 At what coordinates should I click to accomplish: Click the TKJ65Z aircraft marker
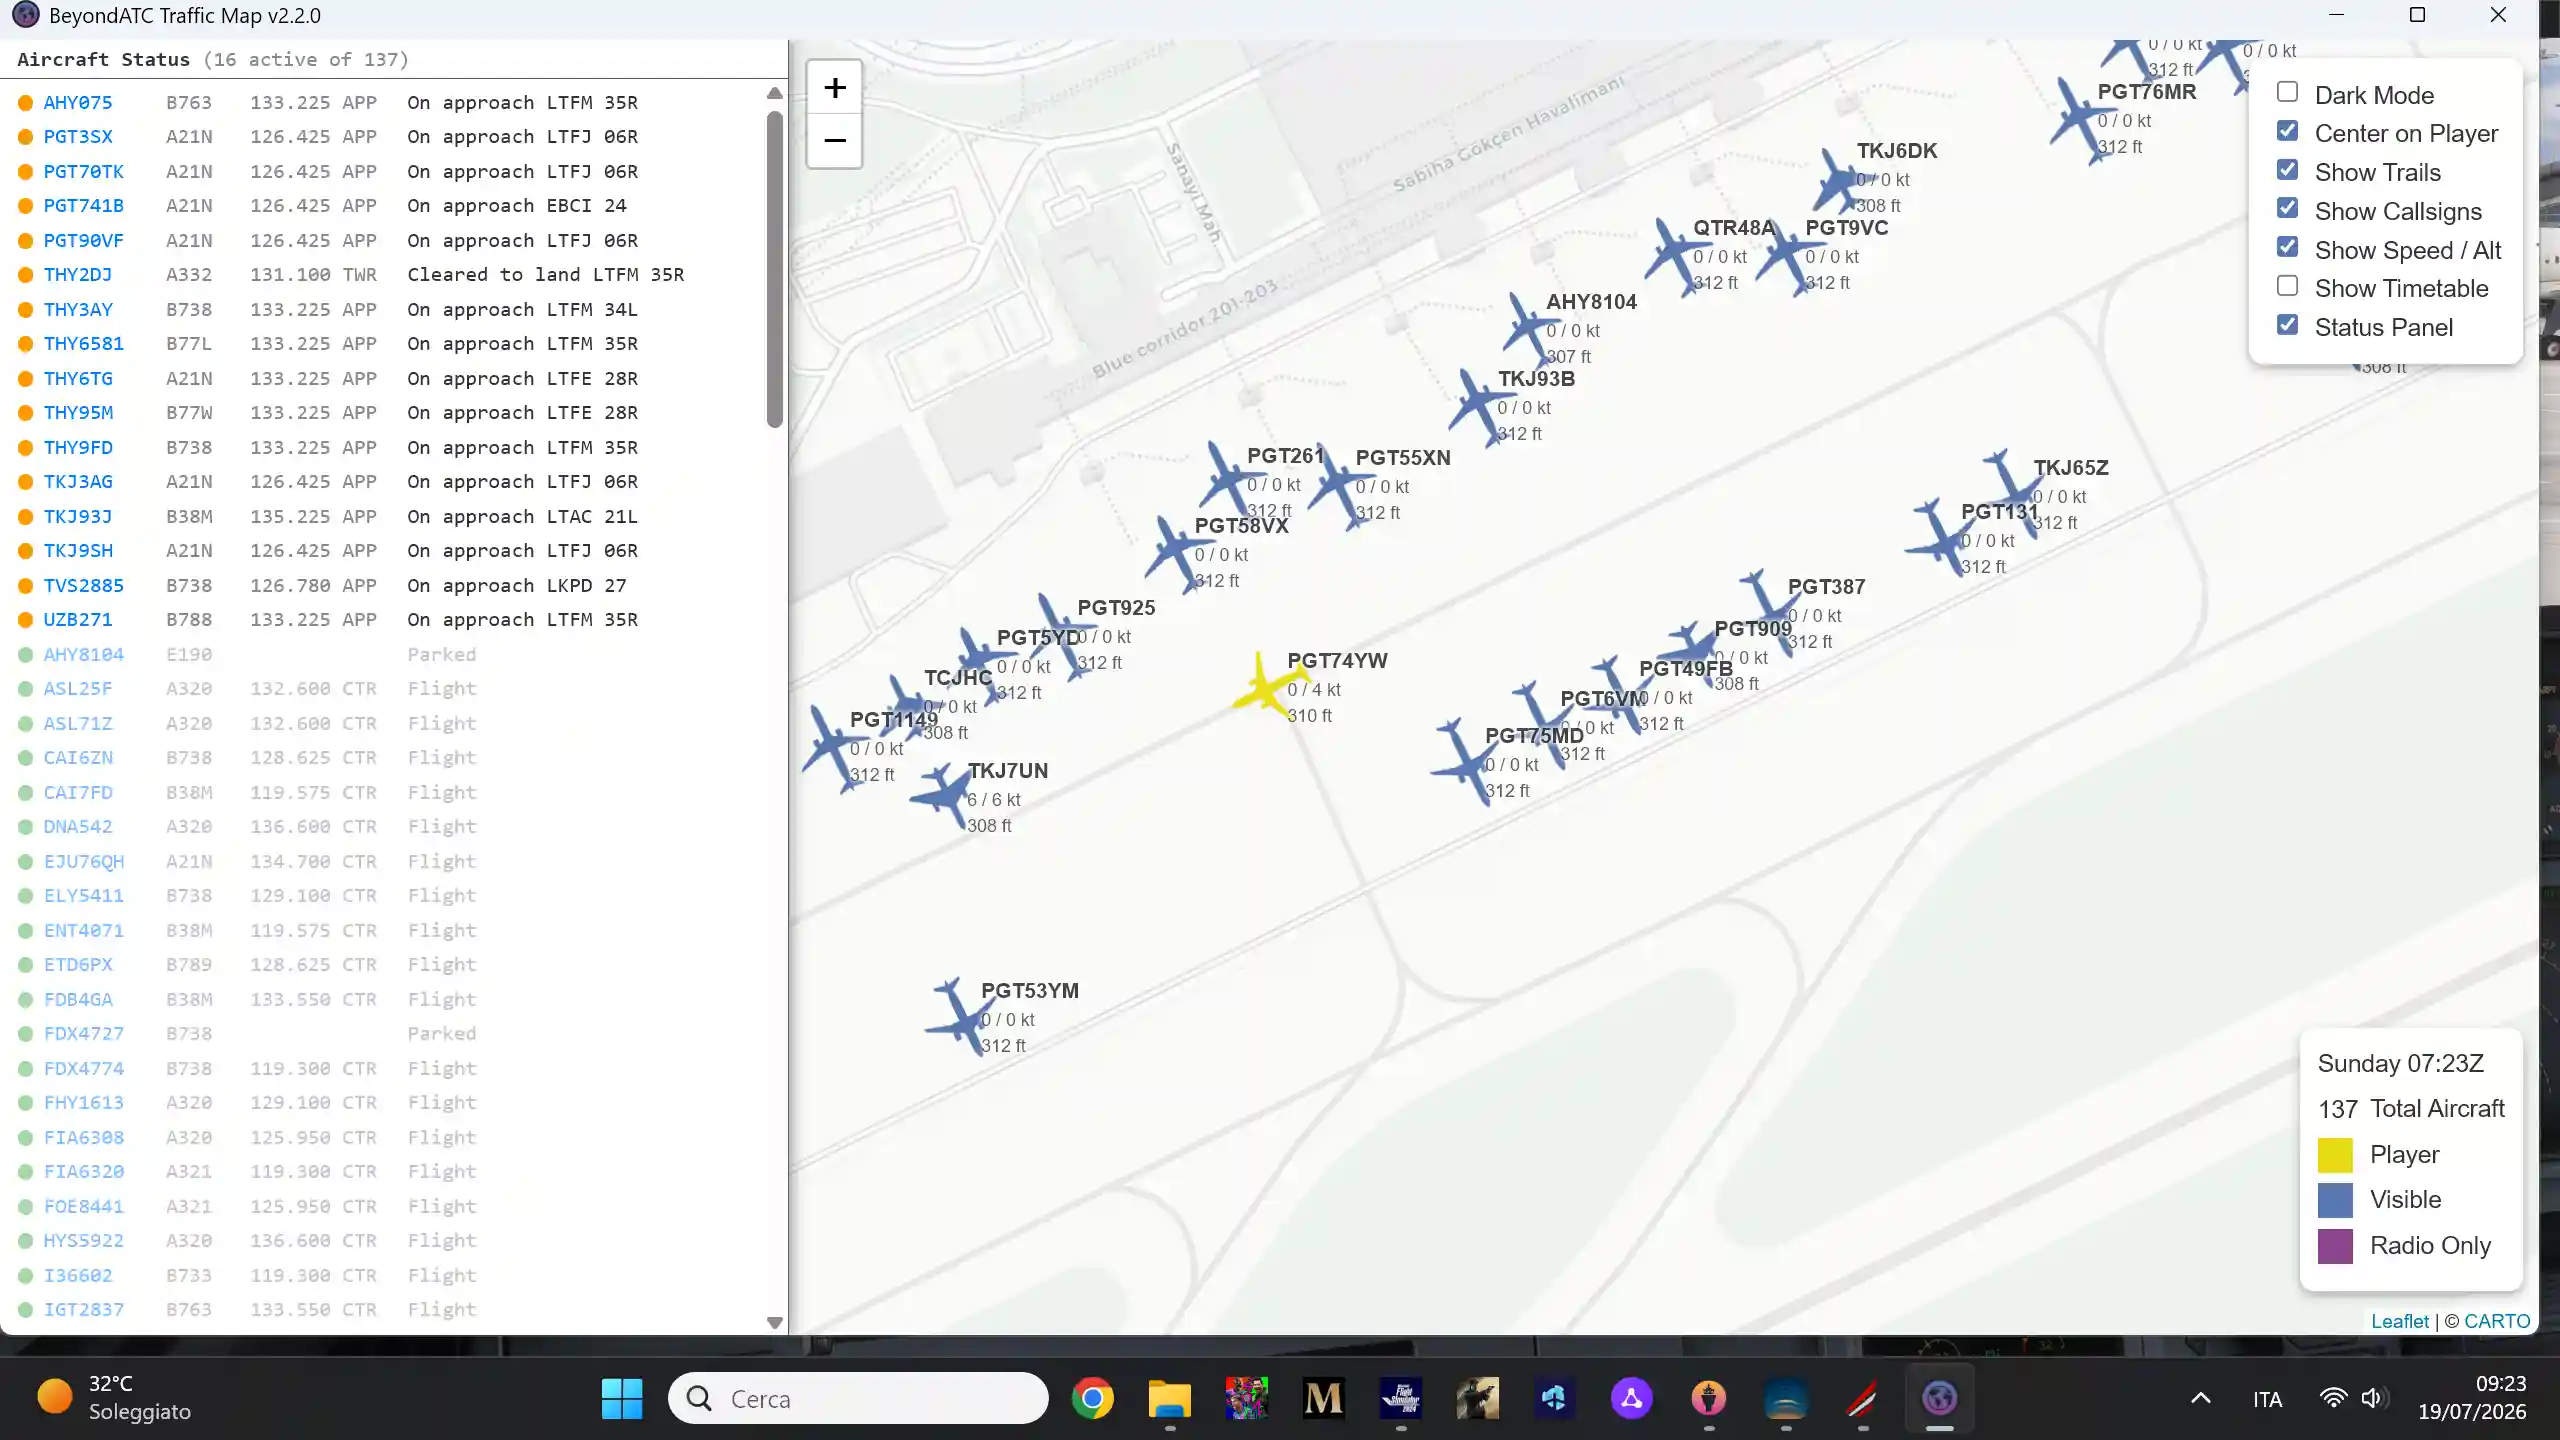[x=2012, y=493]
